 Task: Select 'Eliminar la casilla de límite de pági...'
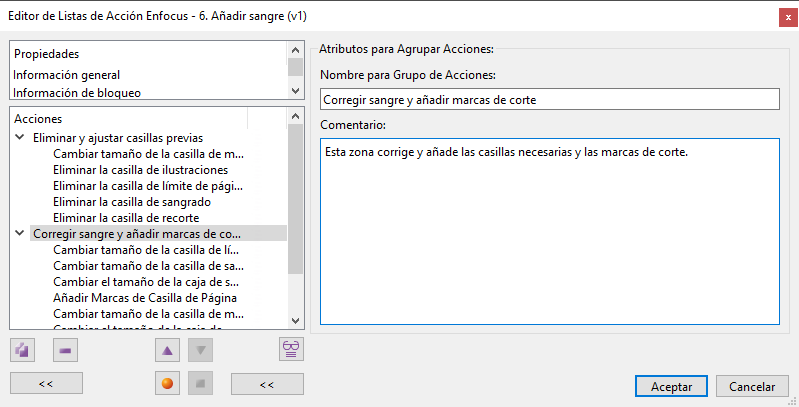coord(148,186)
